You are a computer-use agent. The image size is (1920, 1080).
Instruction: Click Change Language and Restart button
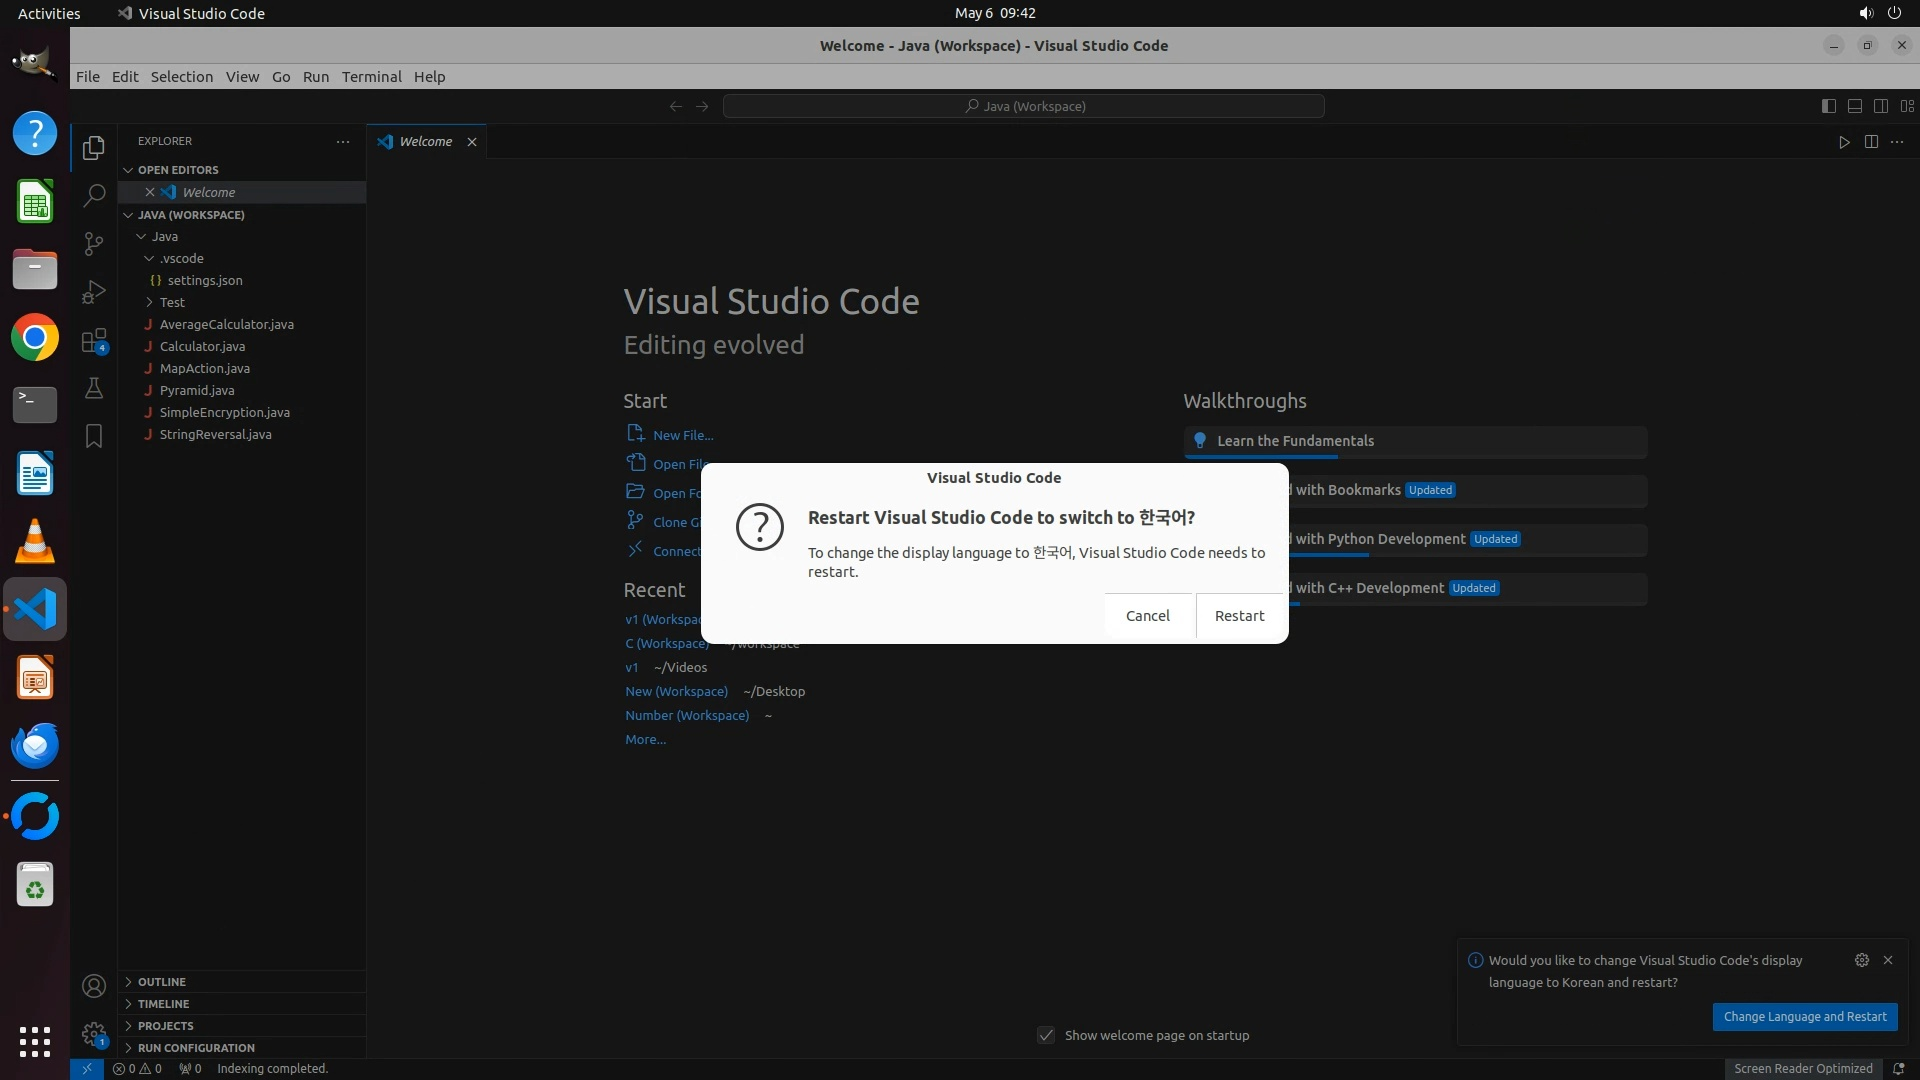pos(1804,1017)
